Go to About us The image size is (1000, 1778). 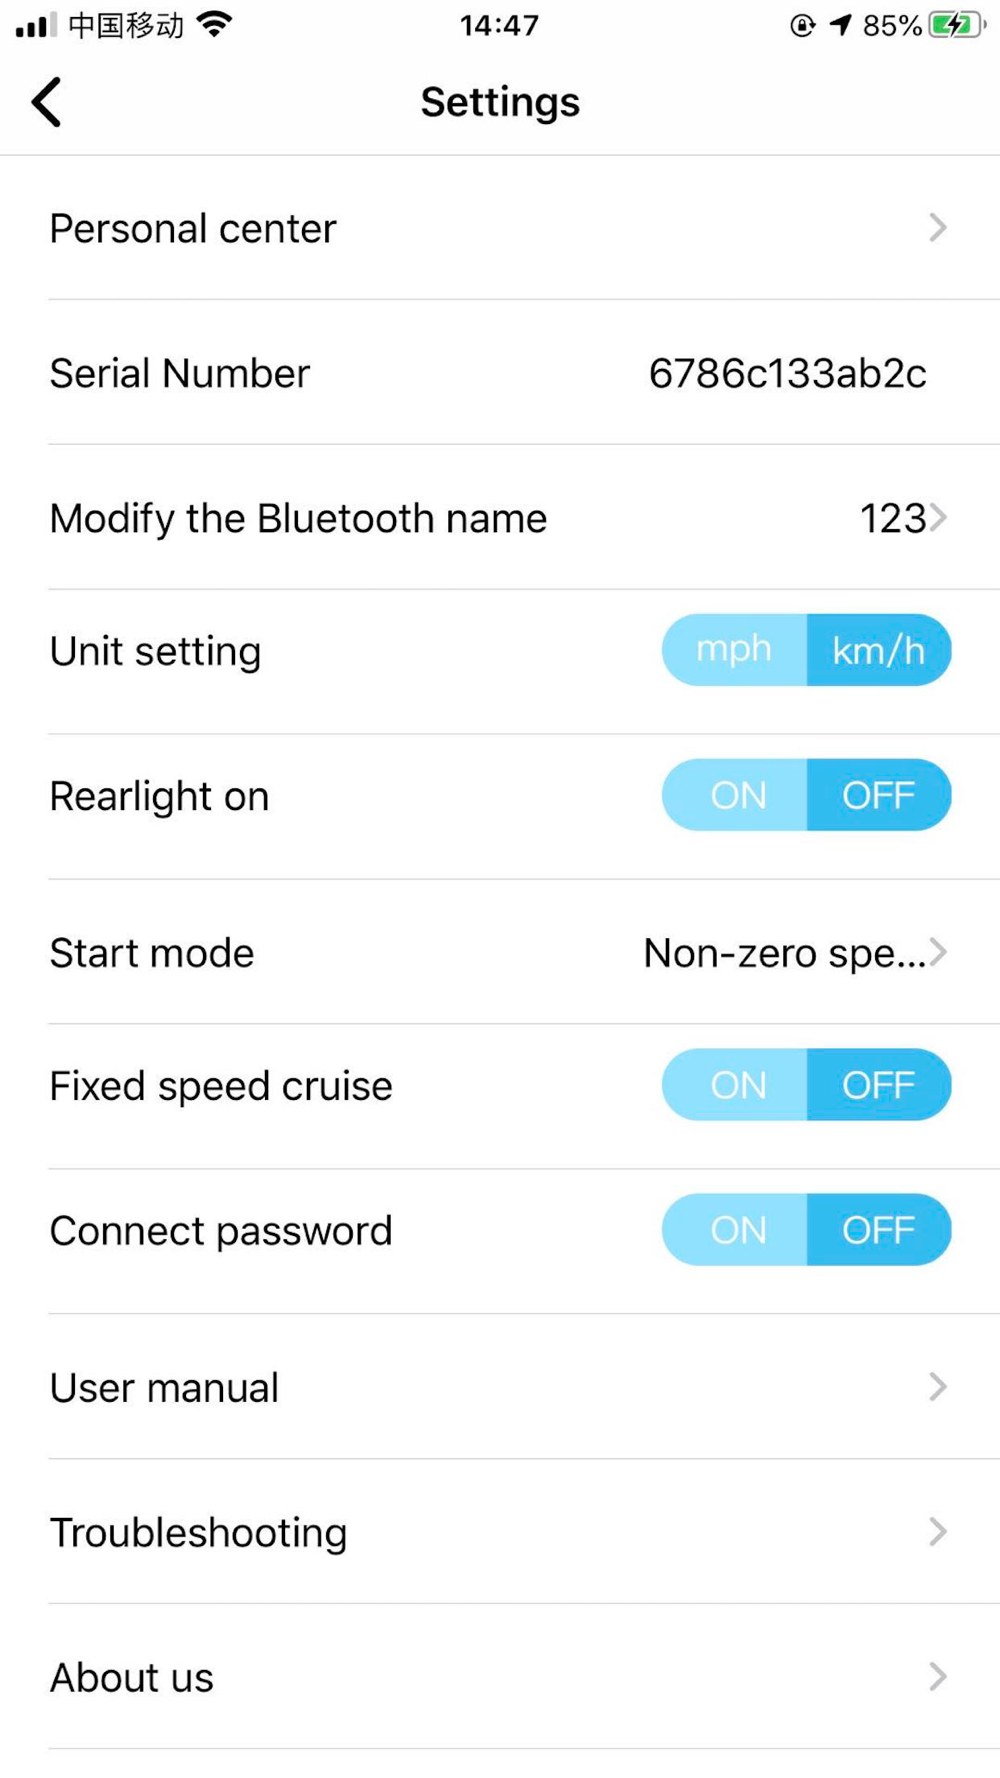click(x=132, y=1677)
